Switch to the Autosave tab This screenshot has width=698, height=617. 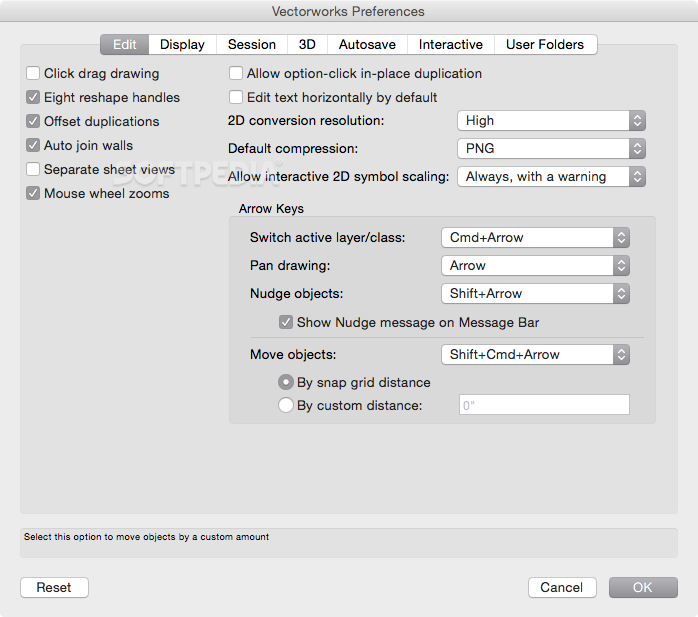coord(367,45)
